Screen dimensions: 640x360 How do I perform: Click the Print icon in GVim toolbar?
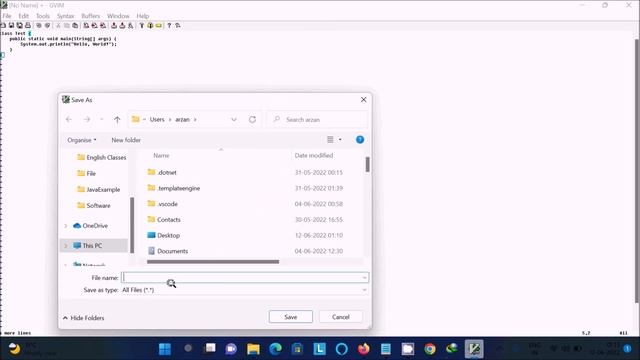pos(28,25)
